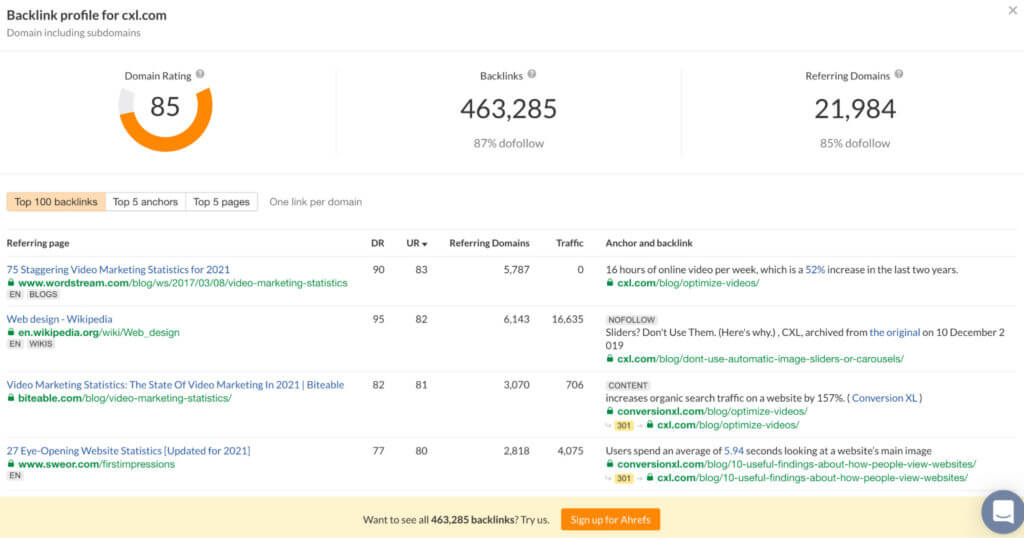Click the Domain Rating help icon
The height and width of the screenshot is (538, 1024).
pos(200,74)
